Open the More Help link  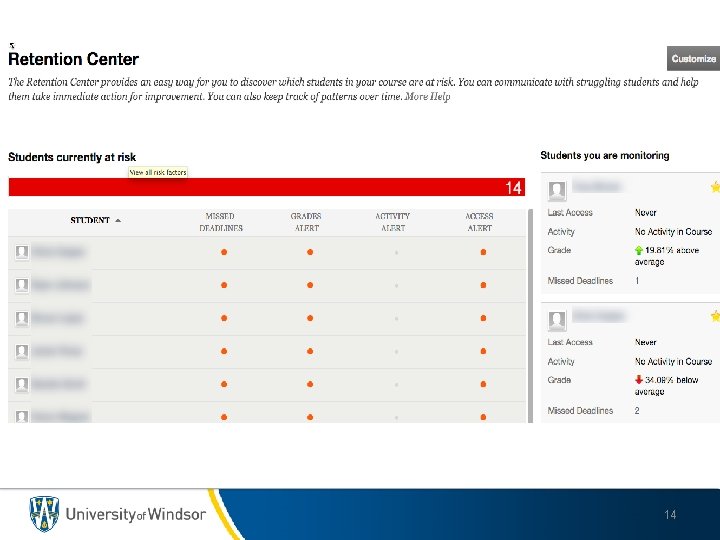click(427, 96)
